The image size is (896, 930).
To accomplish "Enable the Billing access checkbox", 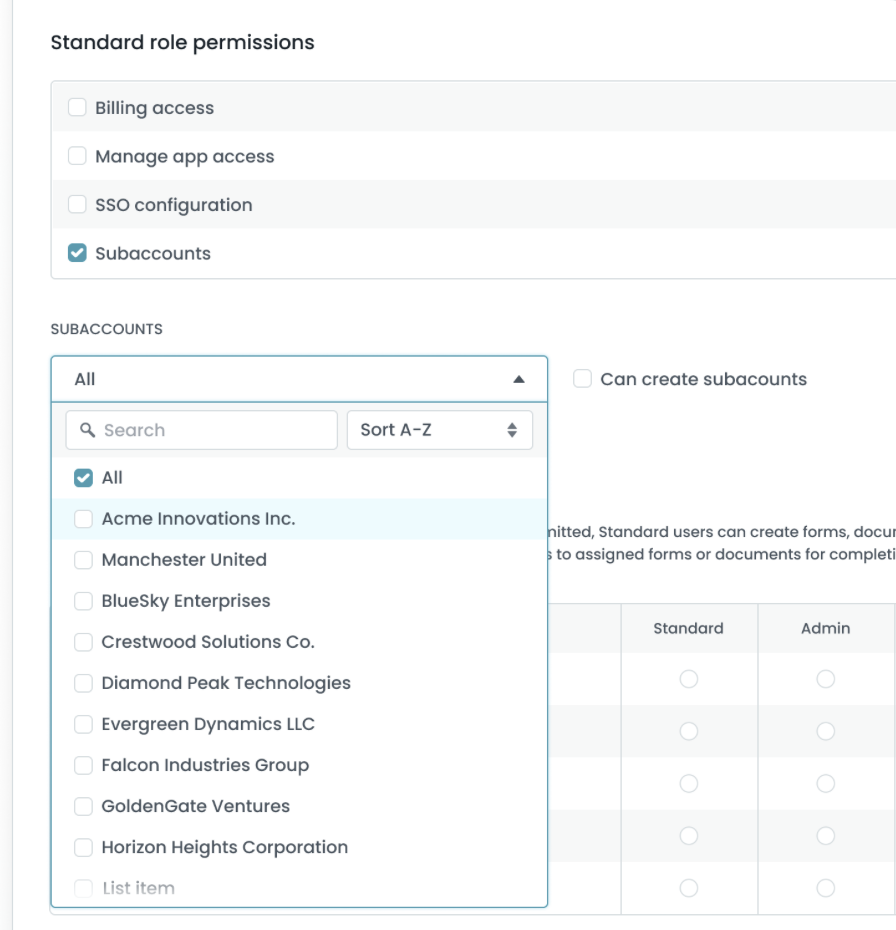I will pos(77,108).
